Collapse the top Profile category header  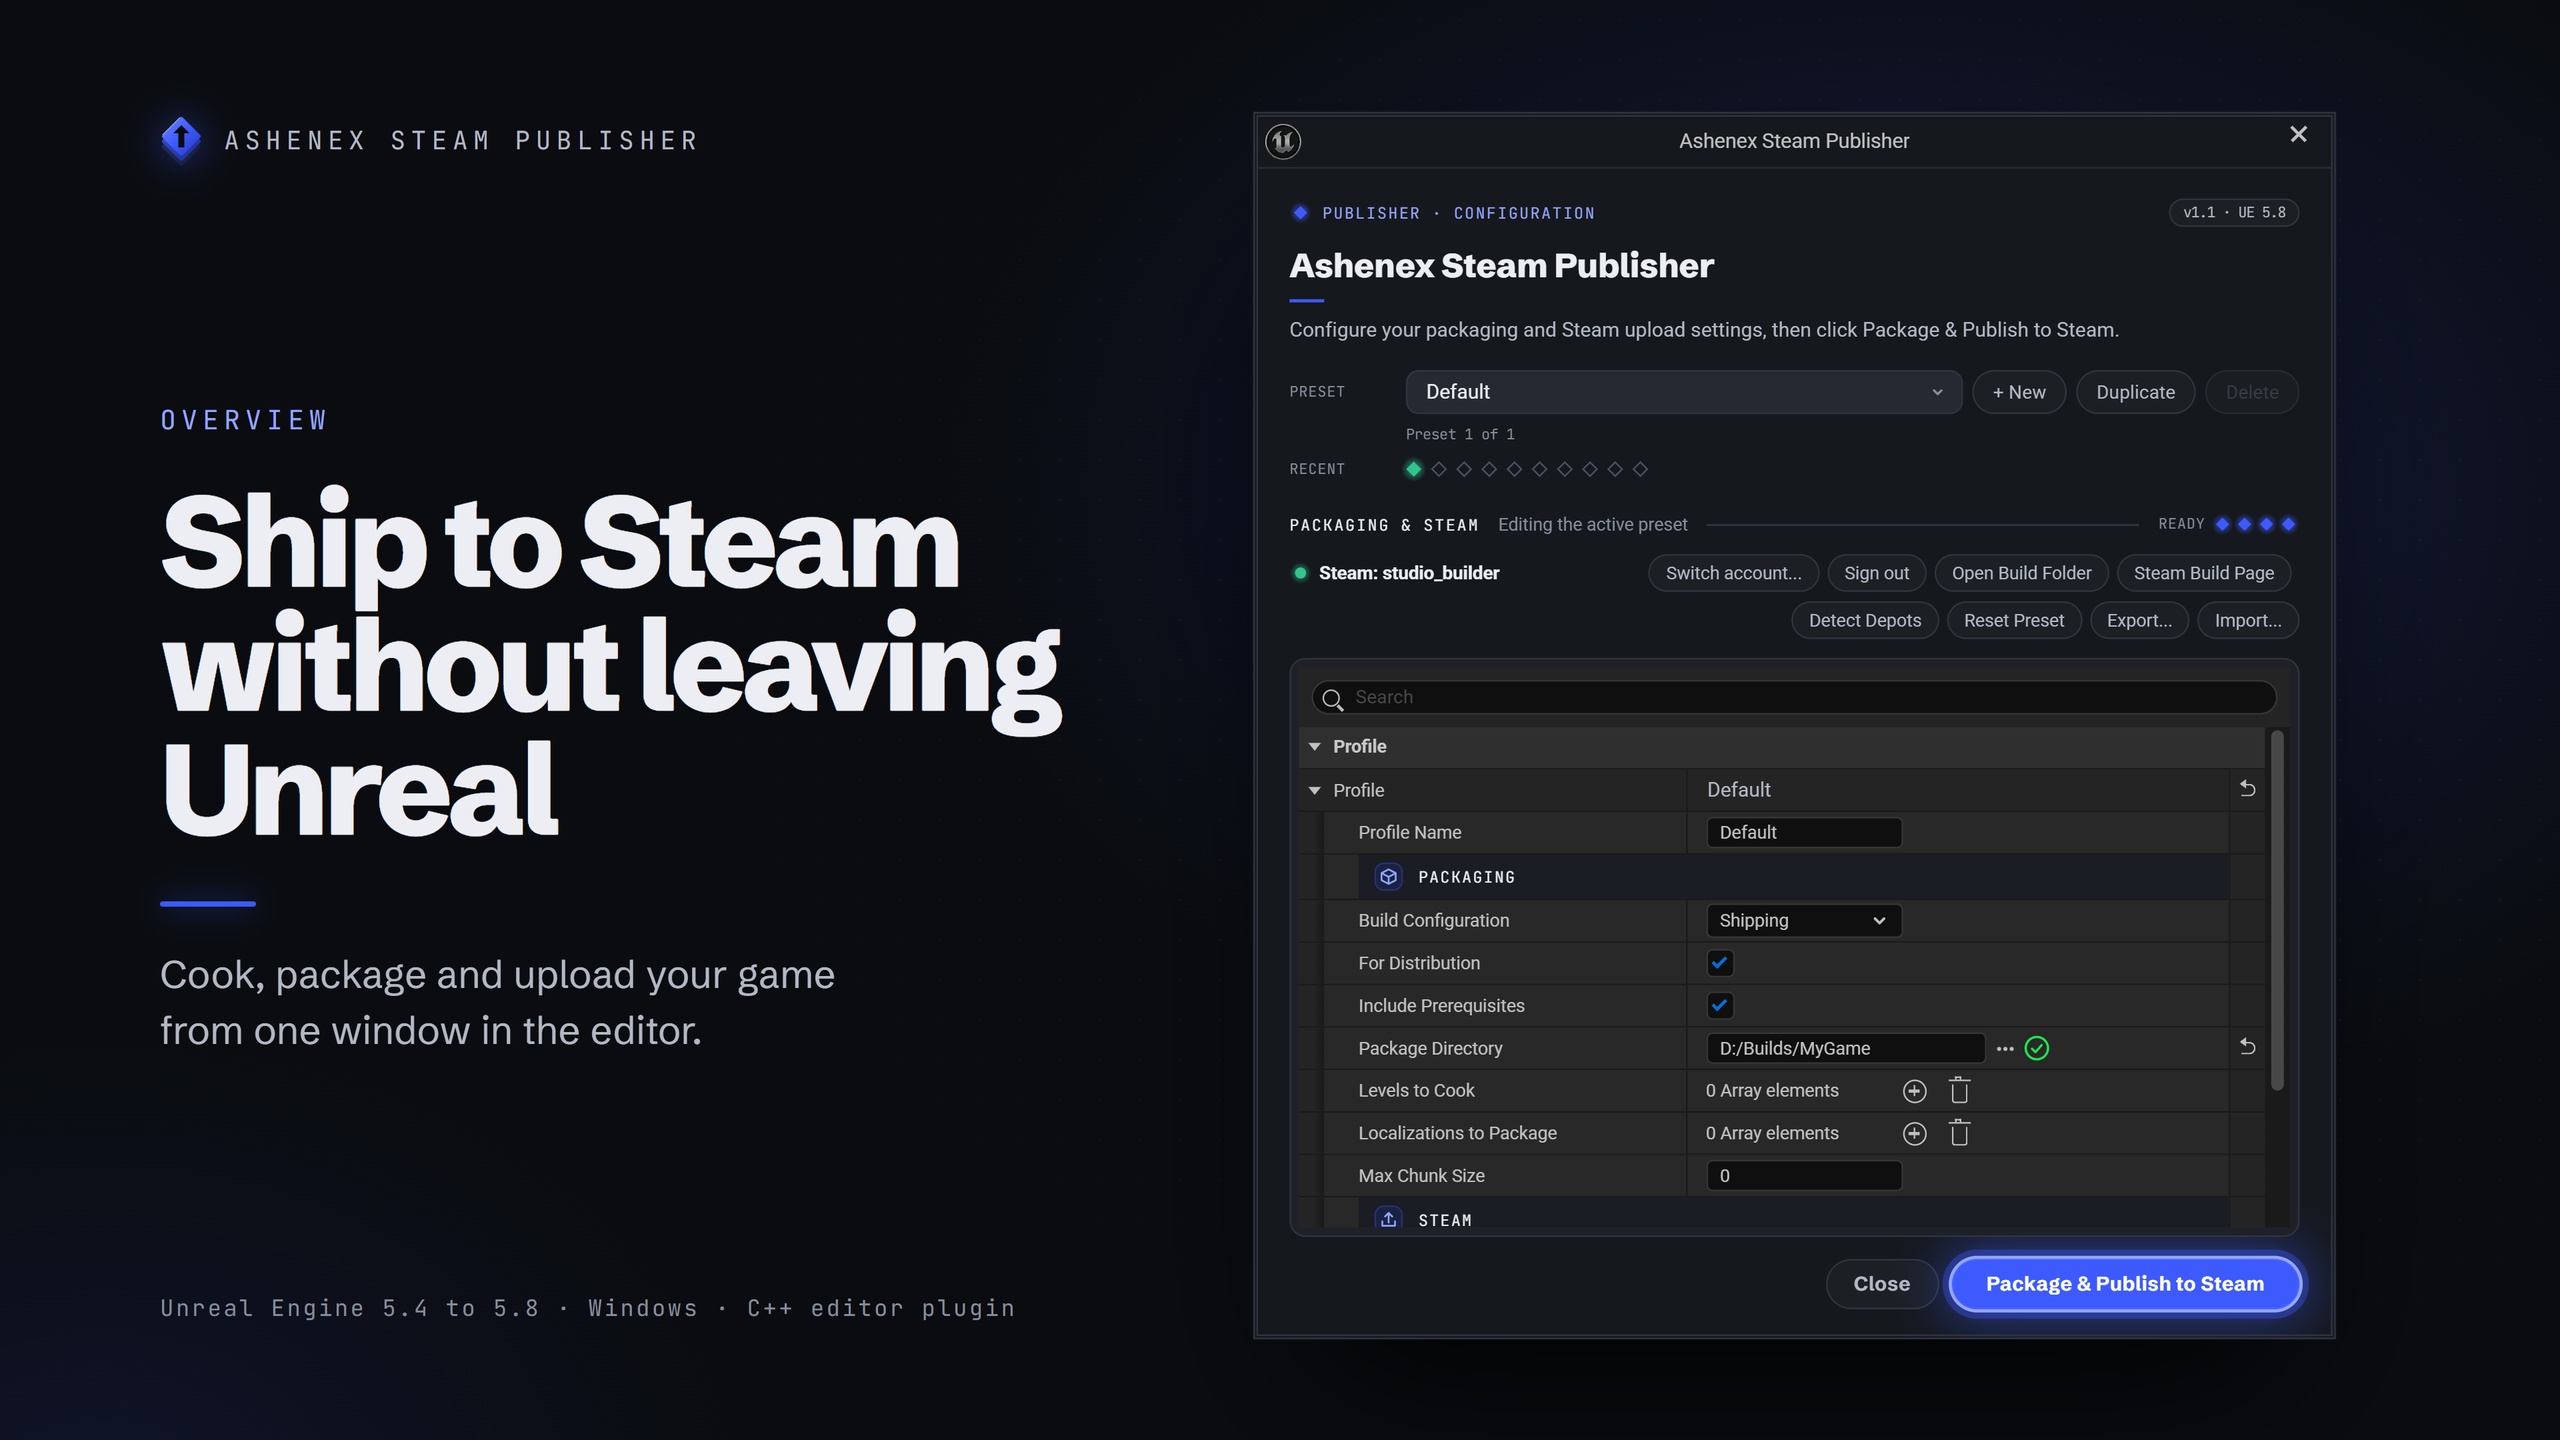(1314, 746)
